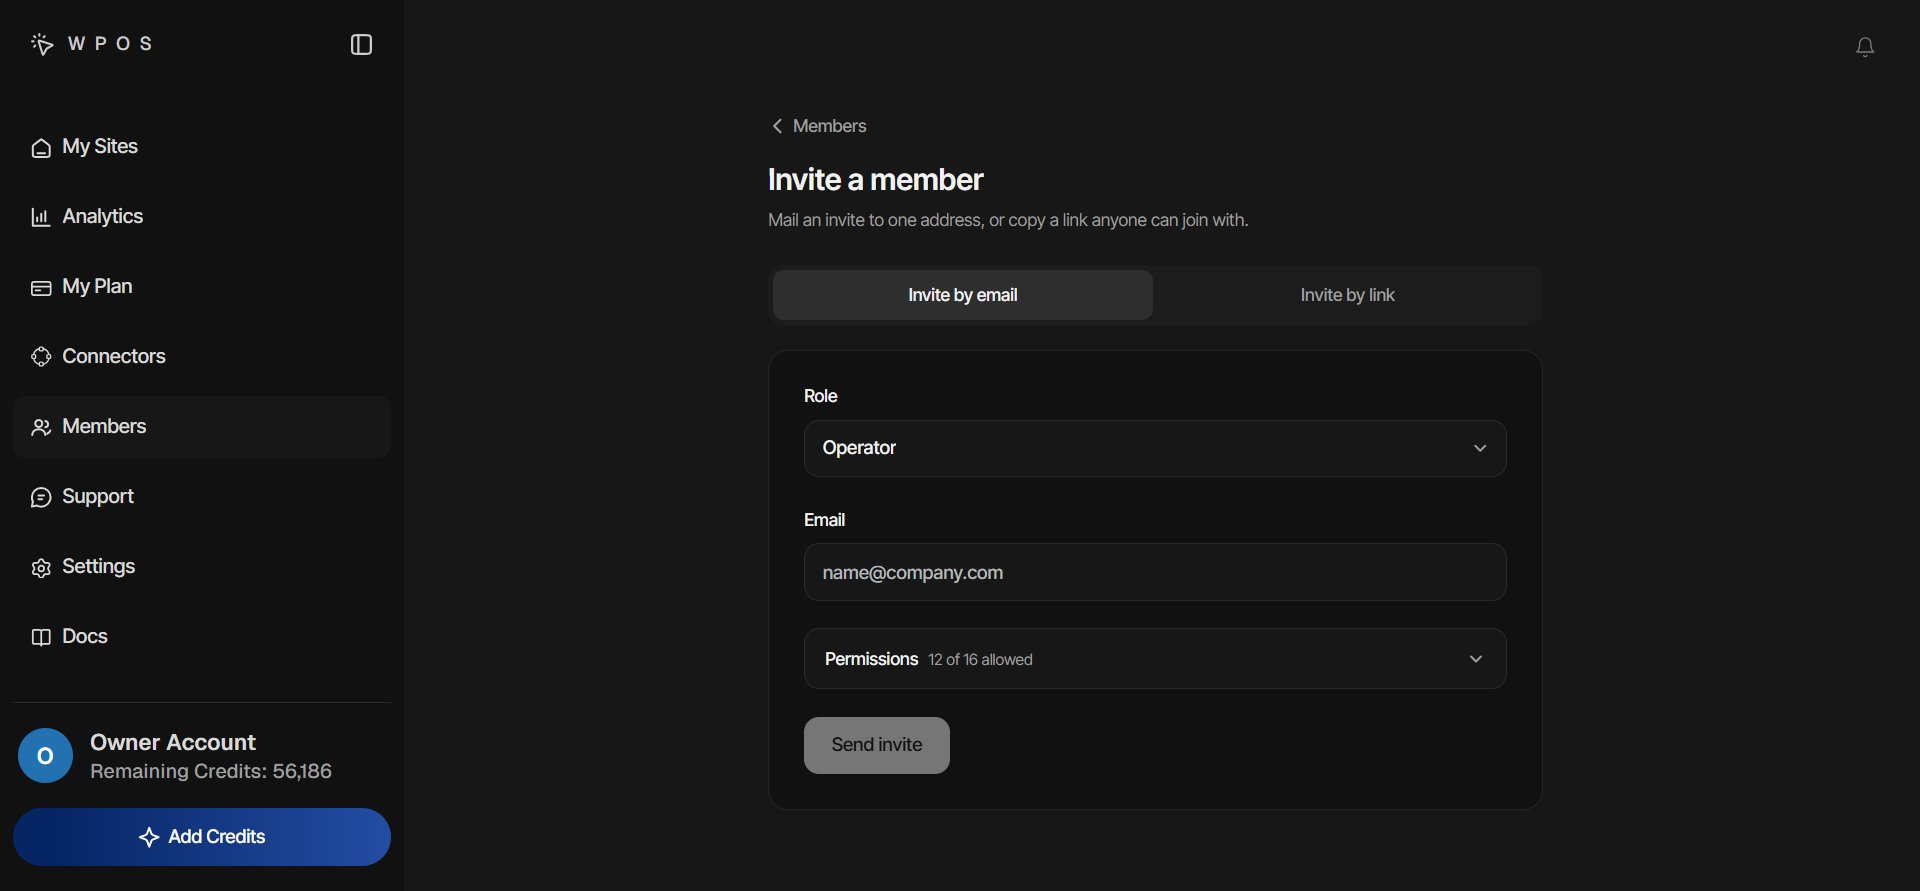
Task: Click the Members people icon
Action: [x=41, y=428]
